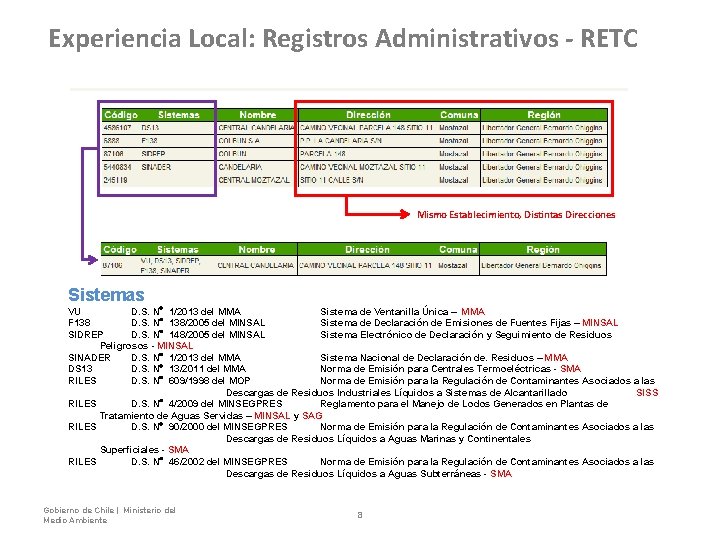
Task: Click 'Sistema Nacional de Declaración de Residuos'
Action: pyautogui.click(x=427, y=358)
